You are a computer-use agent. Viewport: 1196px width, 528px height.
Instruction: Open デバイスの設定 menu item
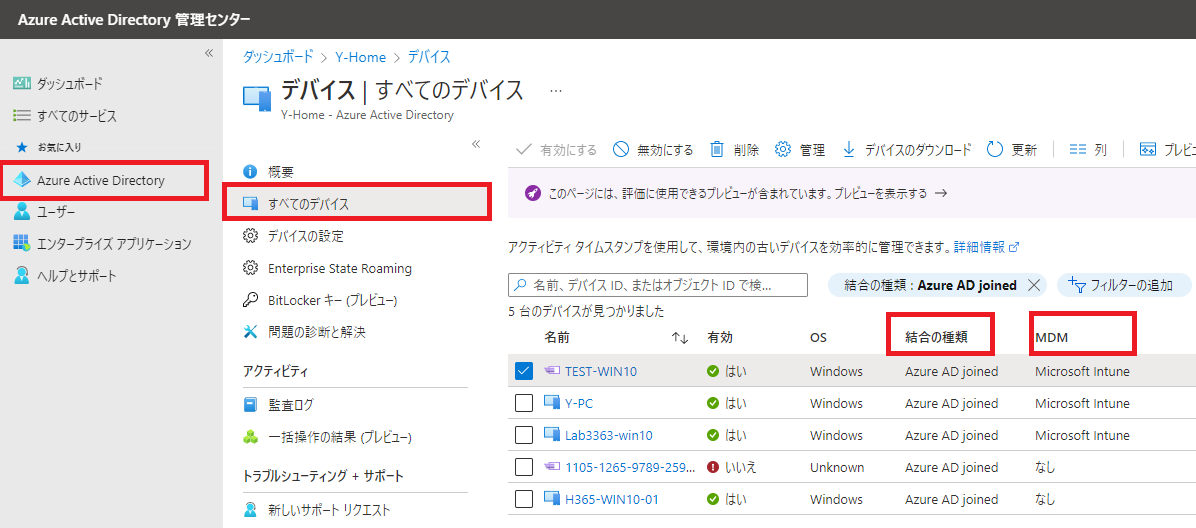click(306, 237)
